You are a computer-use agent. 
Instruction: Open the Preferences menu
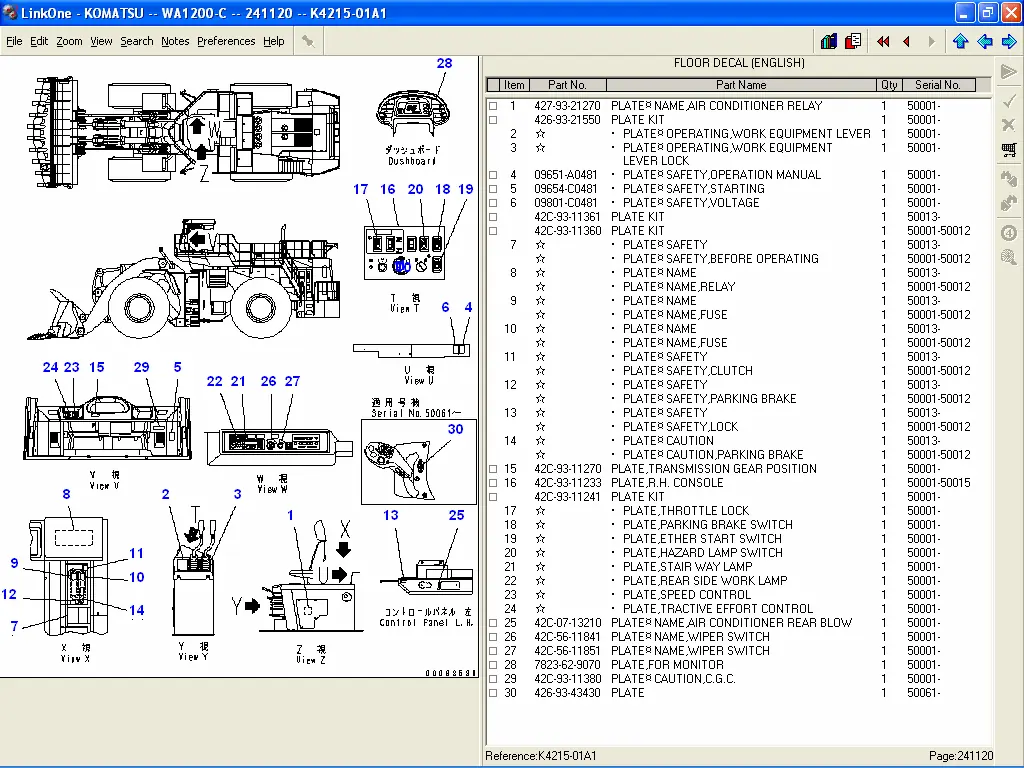pyautogui.click(x=226, y=41)
